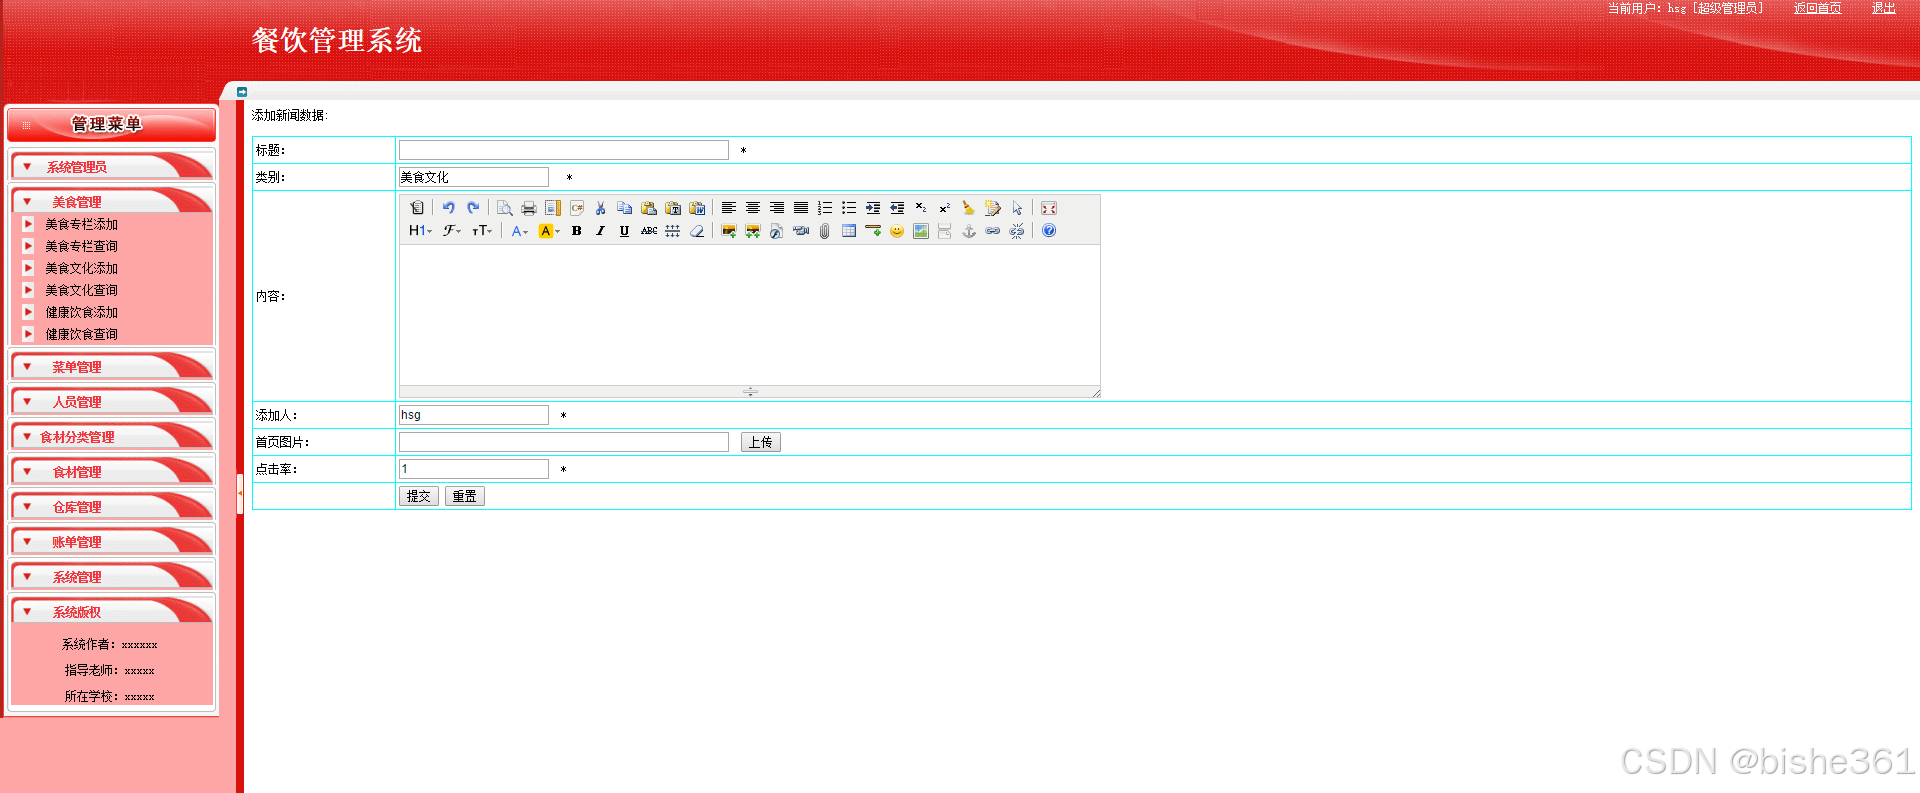Click the 上传 upload button
This screenshot has width=1920, height=793.
pos(760,442)
